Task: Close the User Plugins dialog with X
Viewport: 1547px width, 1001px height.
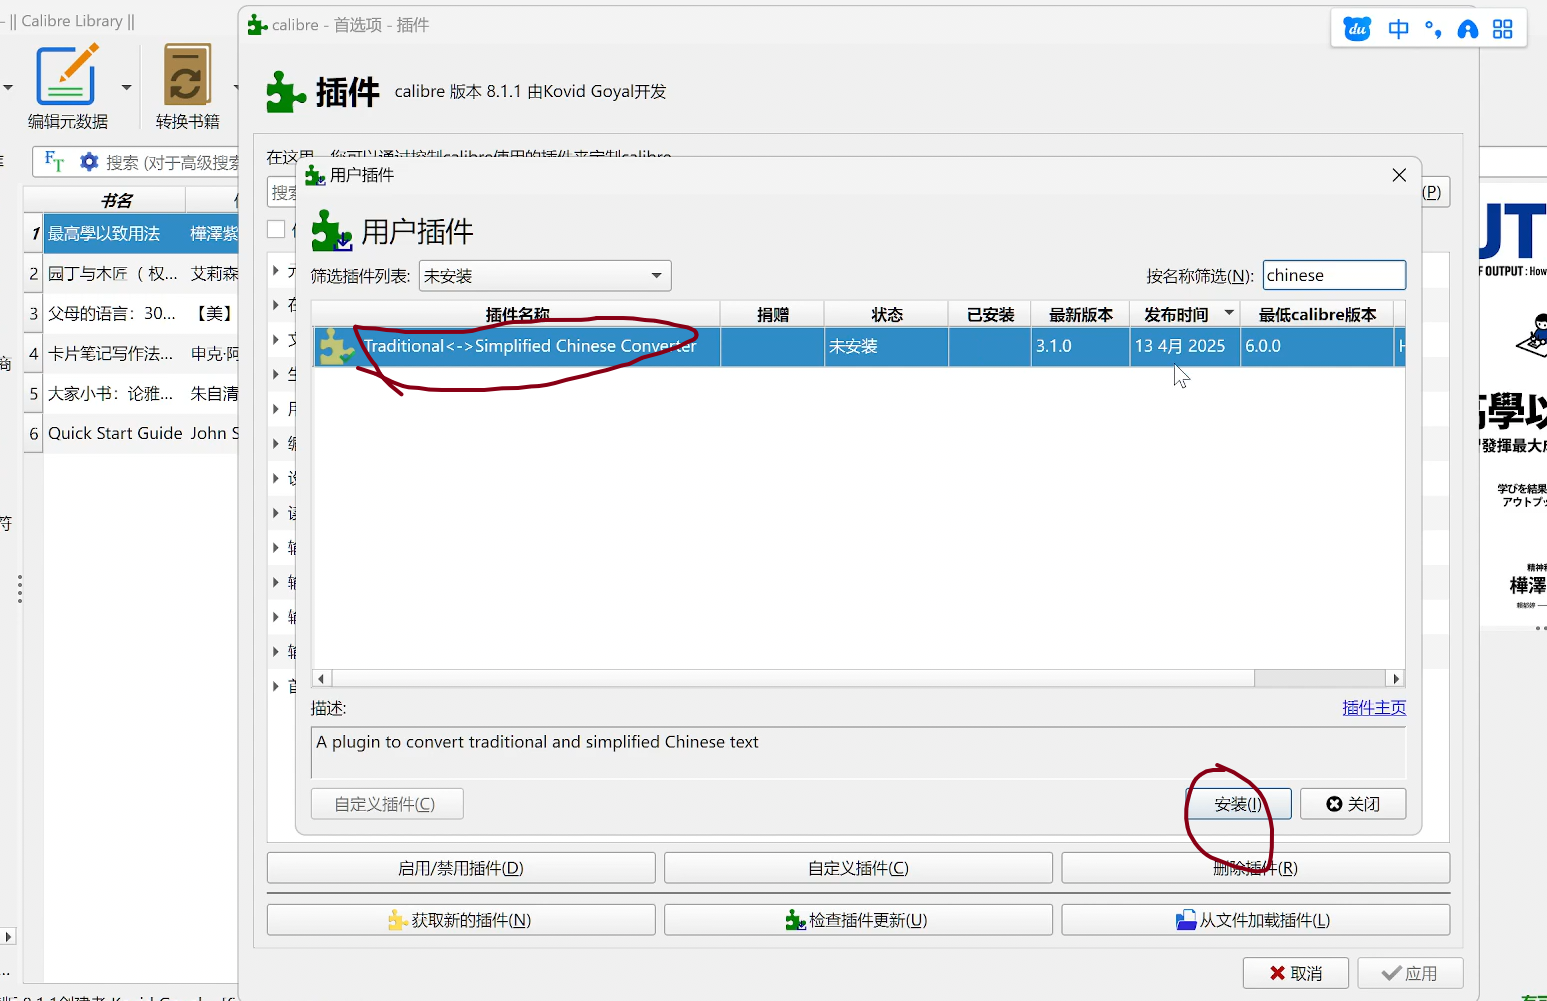Action: coord(1399,175)
